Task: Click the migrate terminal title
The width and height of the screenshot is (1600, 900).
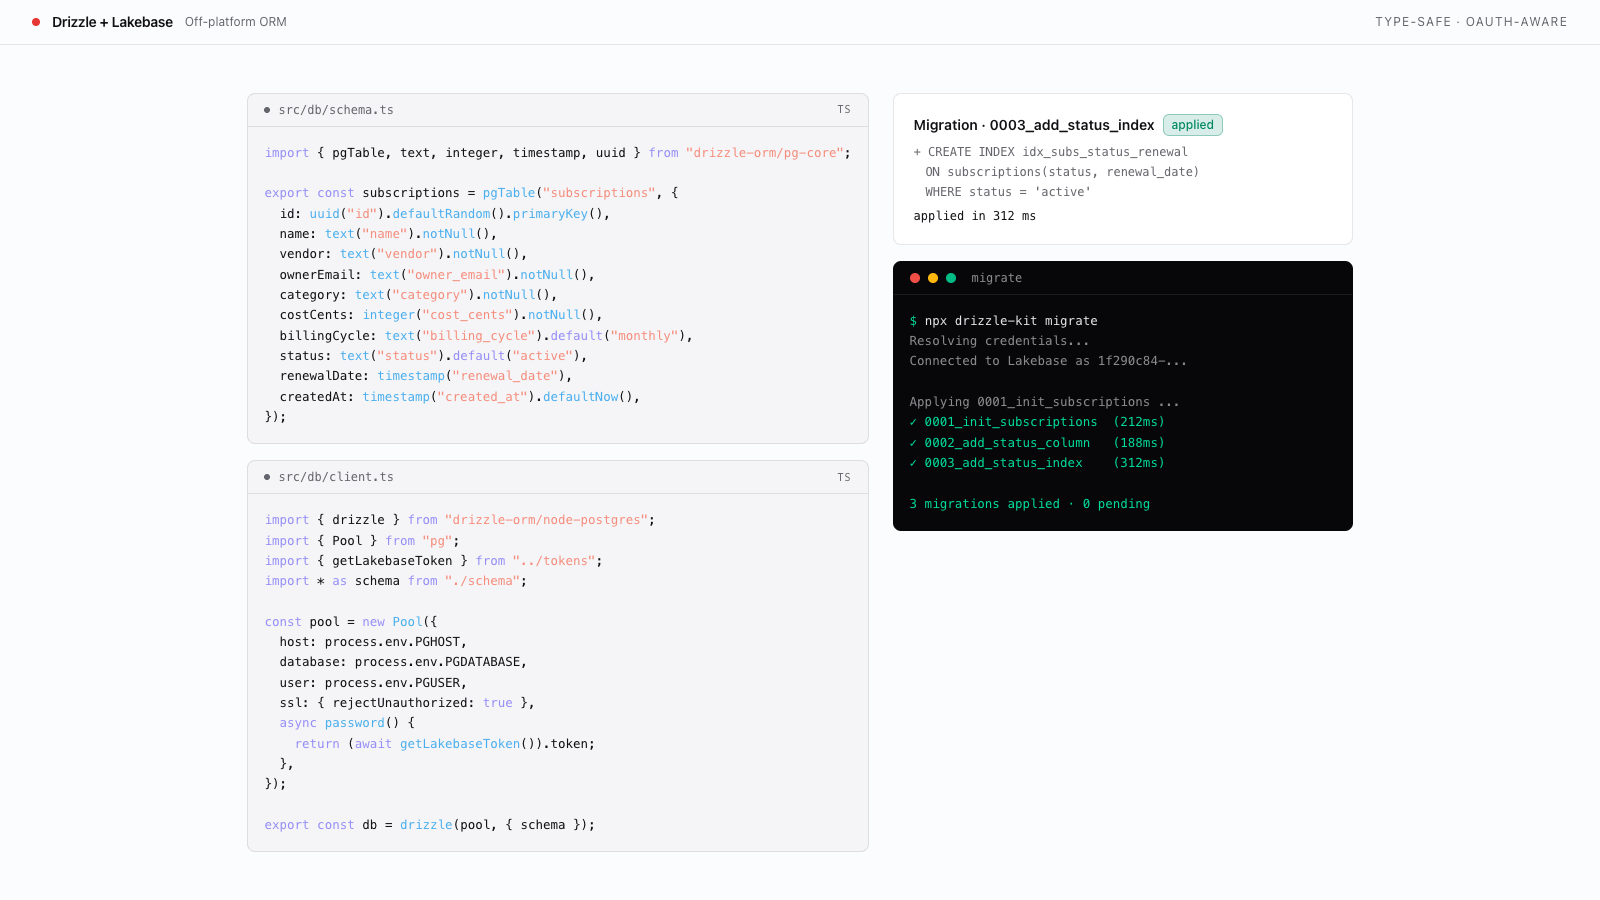Action: [997, 278]
